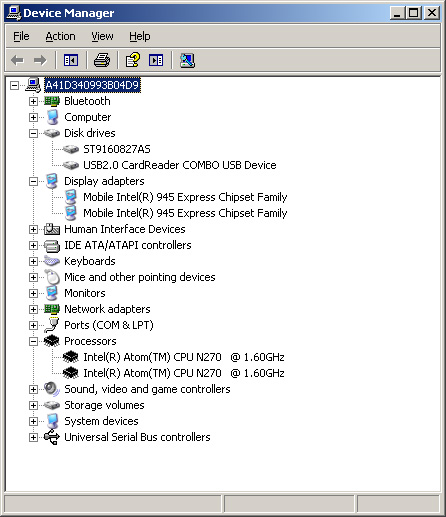
Task: Click Scan for hardware changes icon
Action: [x=187, y=60]
